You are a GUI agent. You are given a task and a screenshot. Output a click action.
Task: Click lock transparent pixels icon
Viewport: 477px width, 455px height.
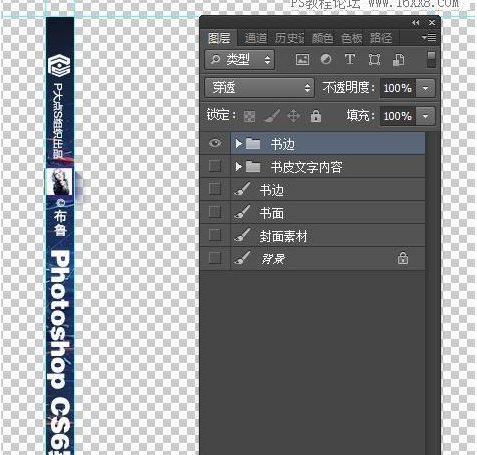click(x=250, y=116)
